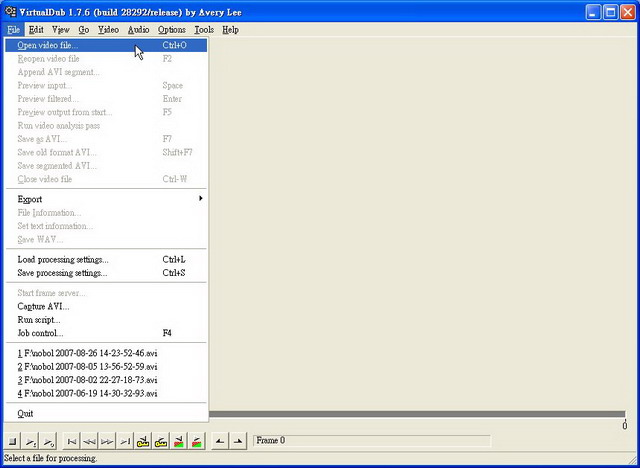Click the mark-out selection end button

tap(238, 441)
